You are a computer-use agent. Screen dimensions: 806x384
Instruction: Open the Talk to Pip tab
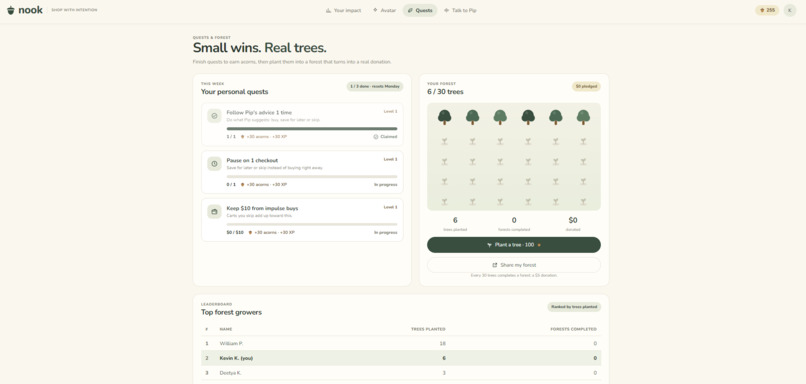click(x=460, y=10)
